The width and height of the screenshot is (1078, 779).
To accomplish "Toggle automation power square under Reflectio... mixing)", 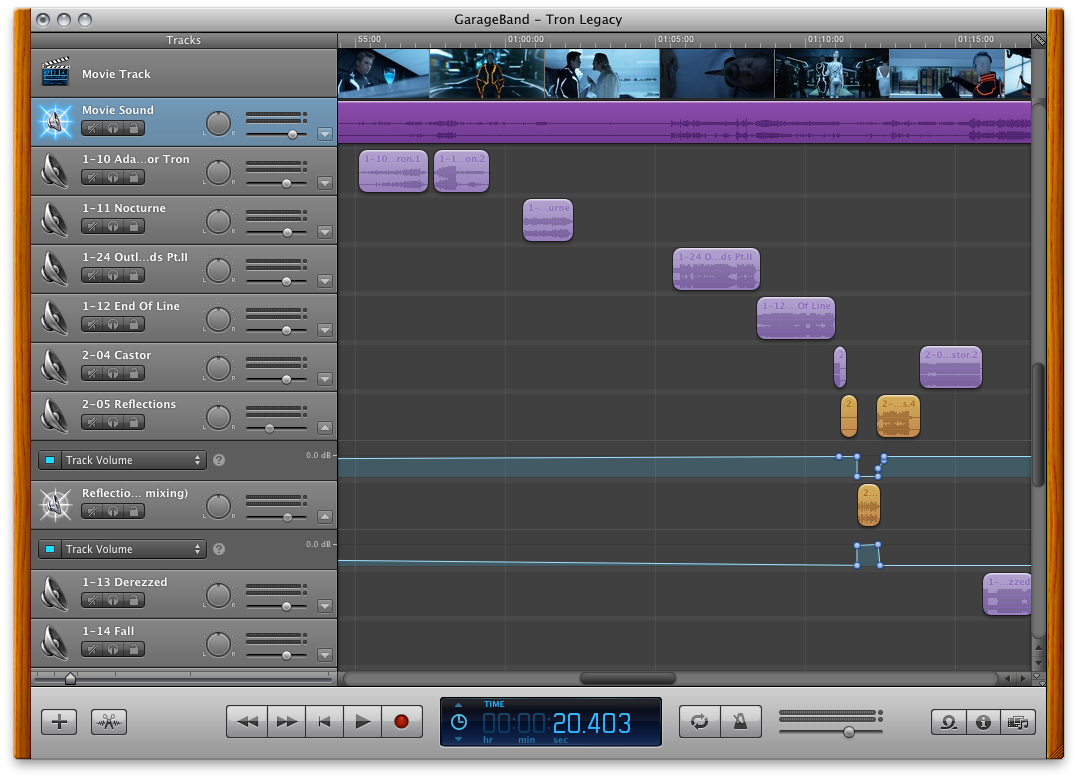I will click(x=50, y=549).
